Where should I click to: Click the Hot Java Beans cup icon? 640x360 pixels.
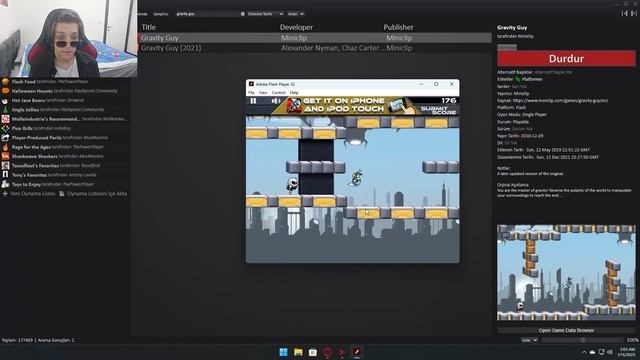[x=5, y=100]
